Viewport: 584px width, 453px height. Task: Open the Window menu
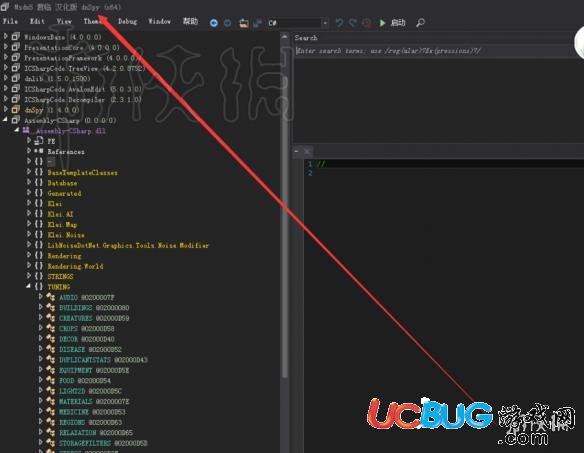click(159, 22)
